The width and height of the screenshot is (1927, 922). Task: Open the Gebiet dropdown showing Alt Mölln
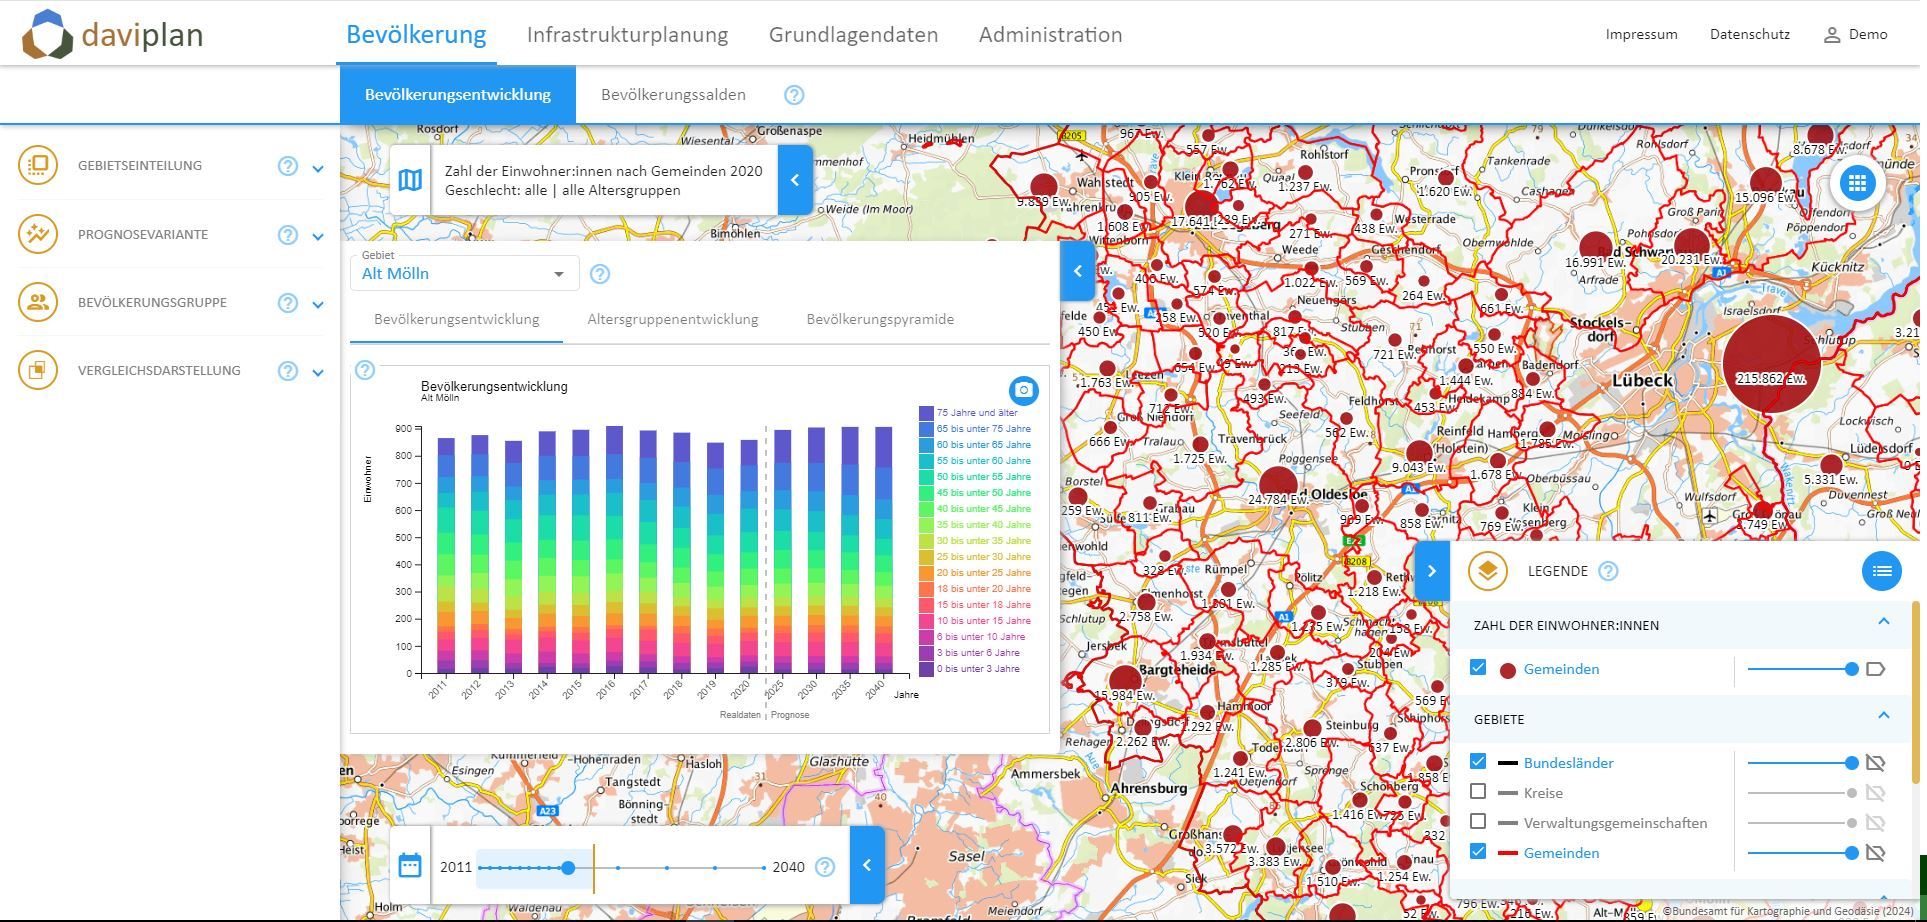click(464, 274)
